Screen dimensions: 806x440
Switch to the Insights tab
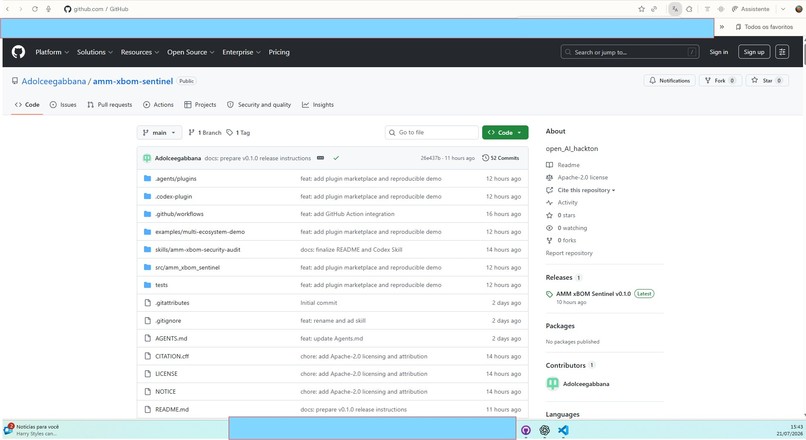click(x=318, y=104)
